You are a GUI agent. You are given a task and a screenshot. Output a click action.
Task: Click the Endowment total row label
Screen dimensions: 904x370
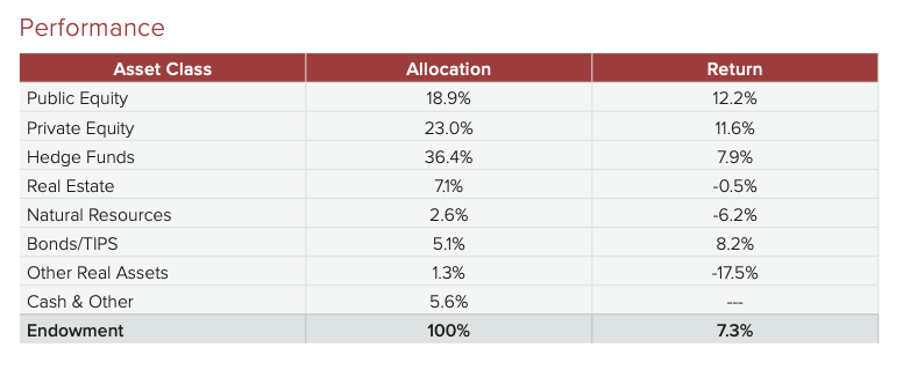coord(75,331)
